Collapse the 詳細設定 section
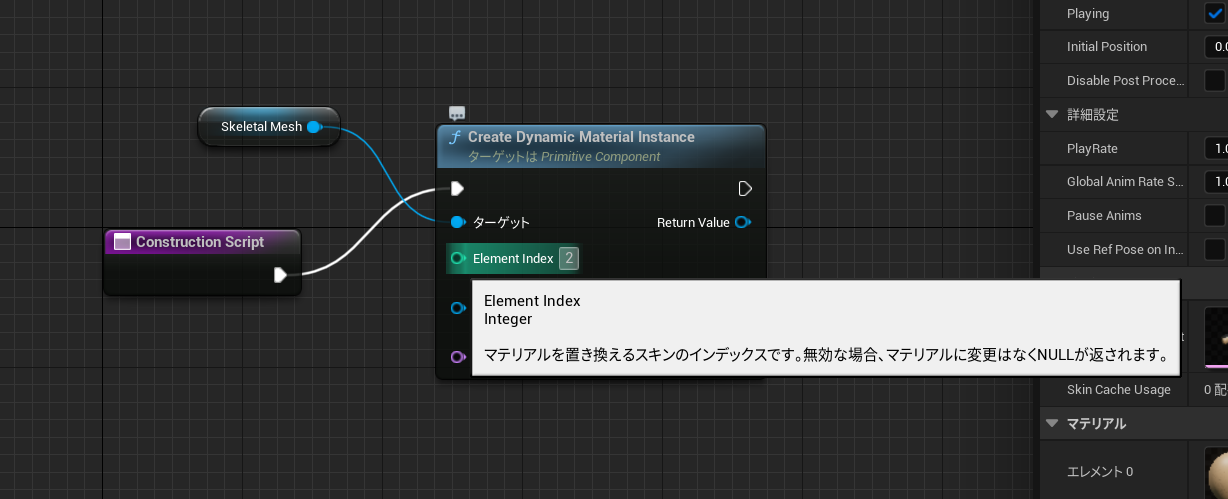Screen dimensions: 1228x499 pos(1052,115)
